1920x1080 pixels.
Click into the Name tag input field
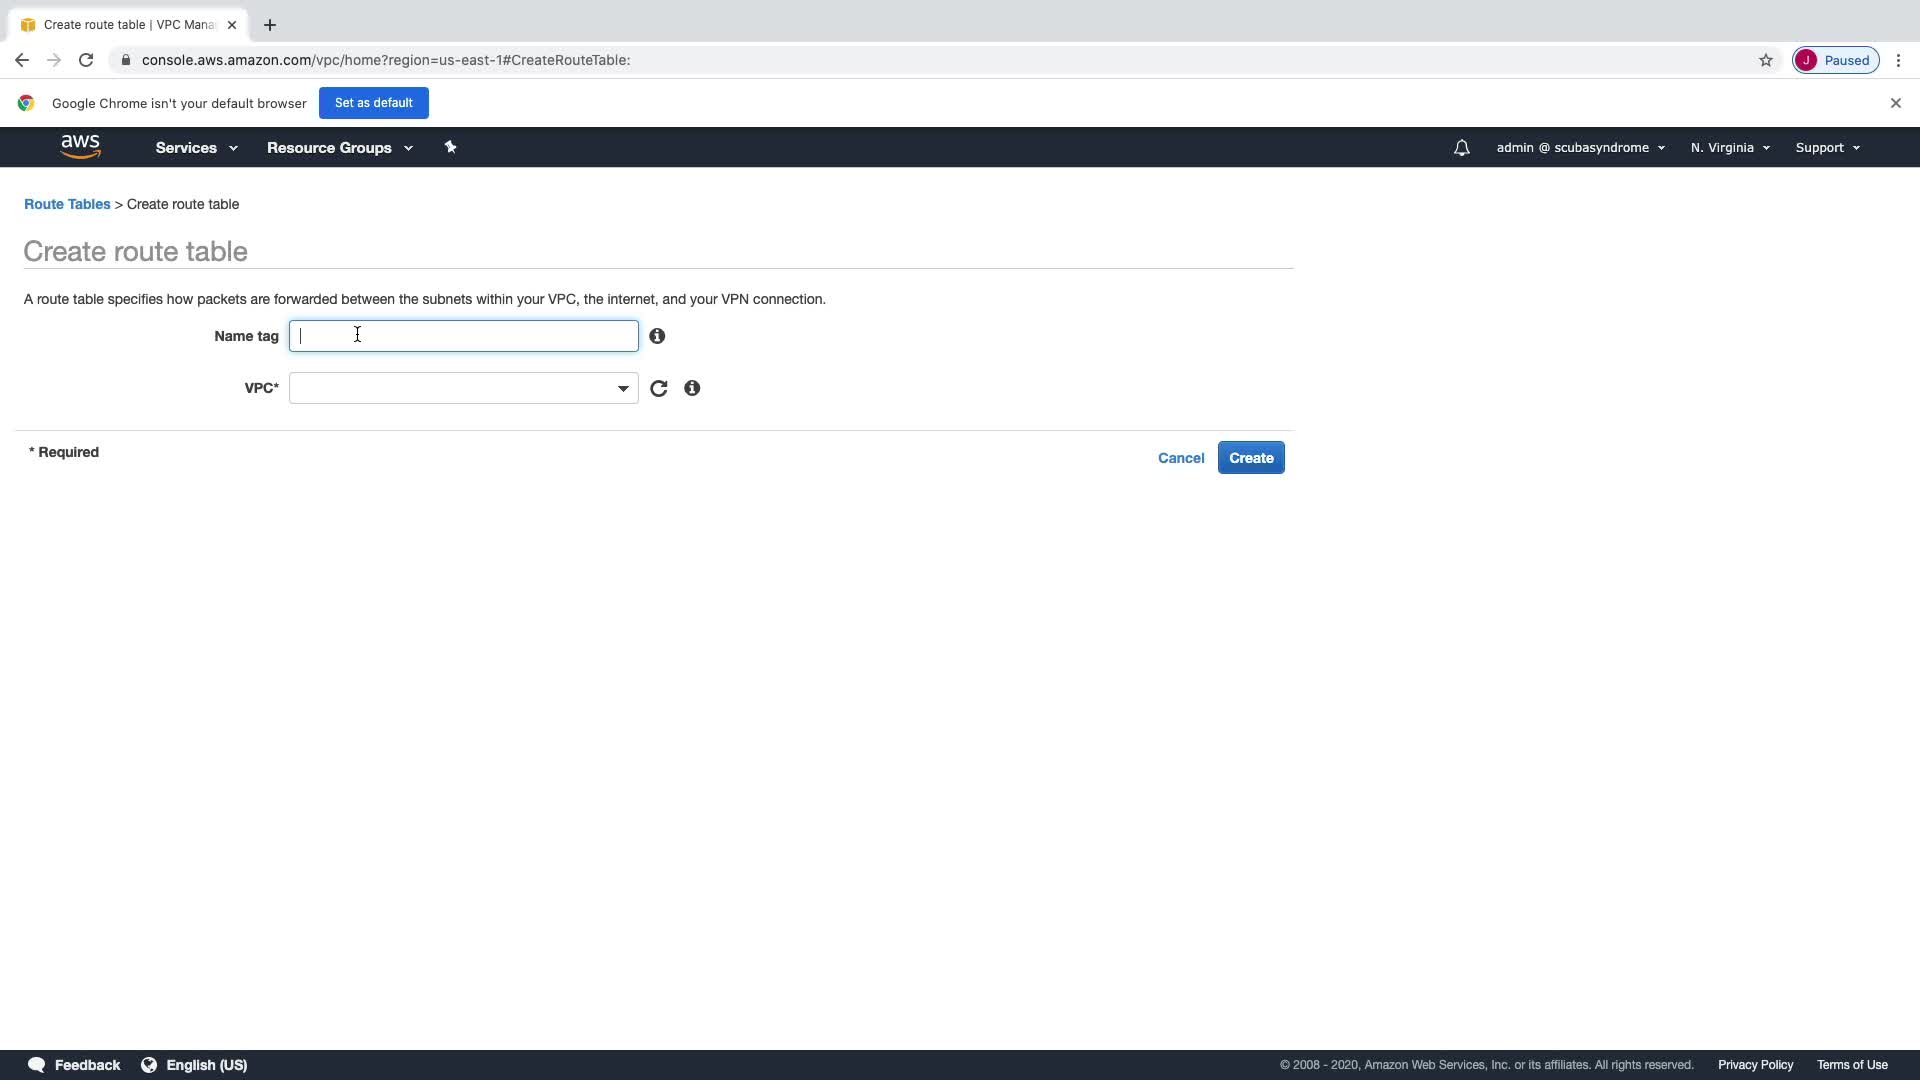click(463, 336)
